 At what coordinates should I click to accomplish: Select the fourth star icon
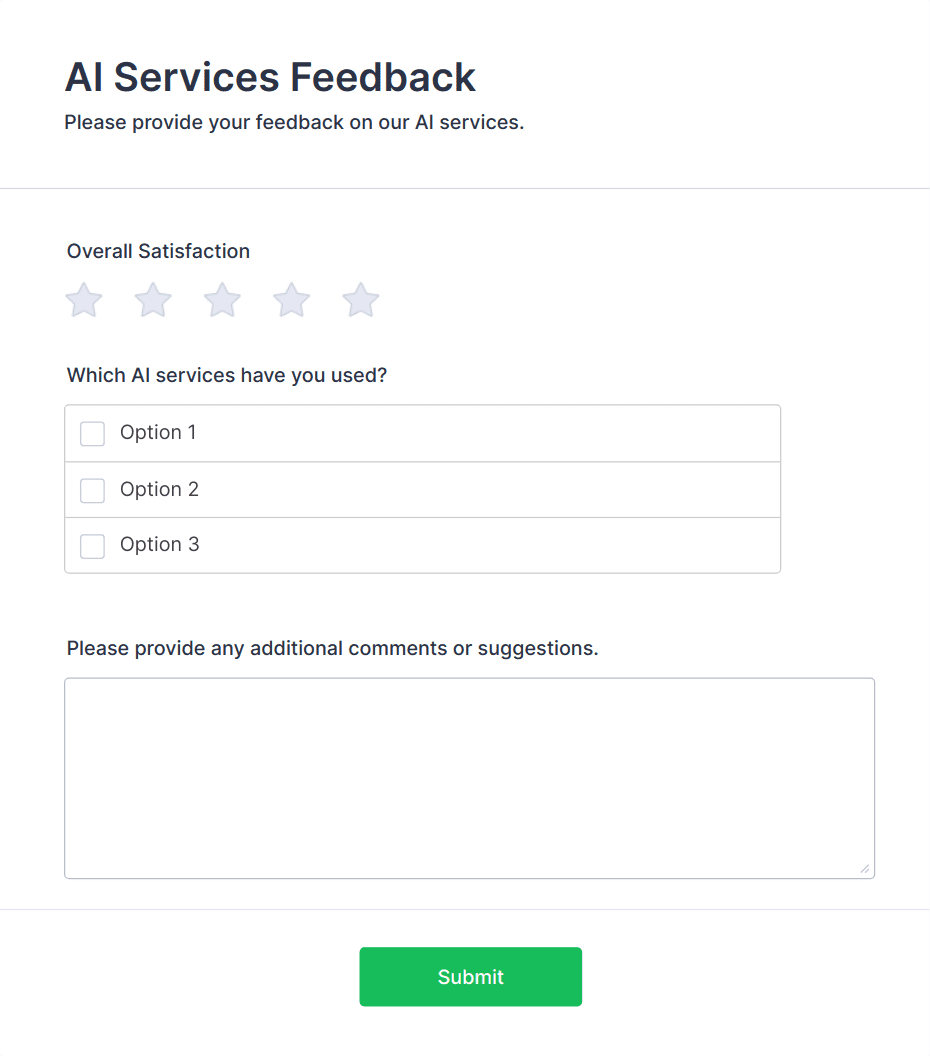point(290,299)
